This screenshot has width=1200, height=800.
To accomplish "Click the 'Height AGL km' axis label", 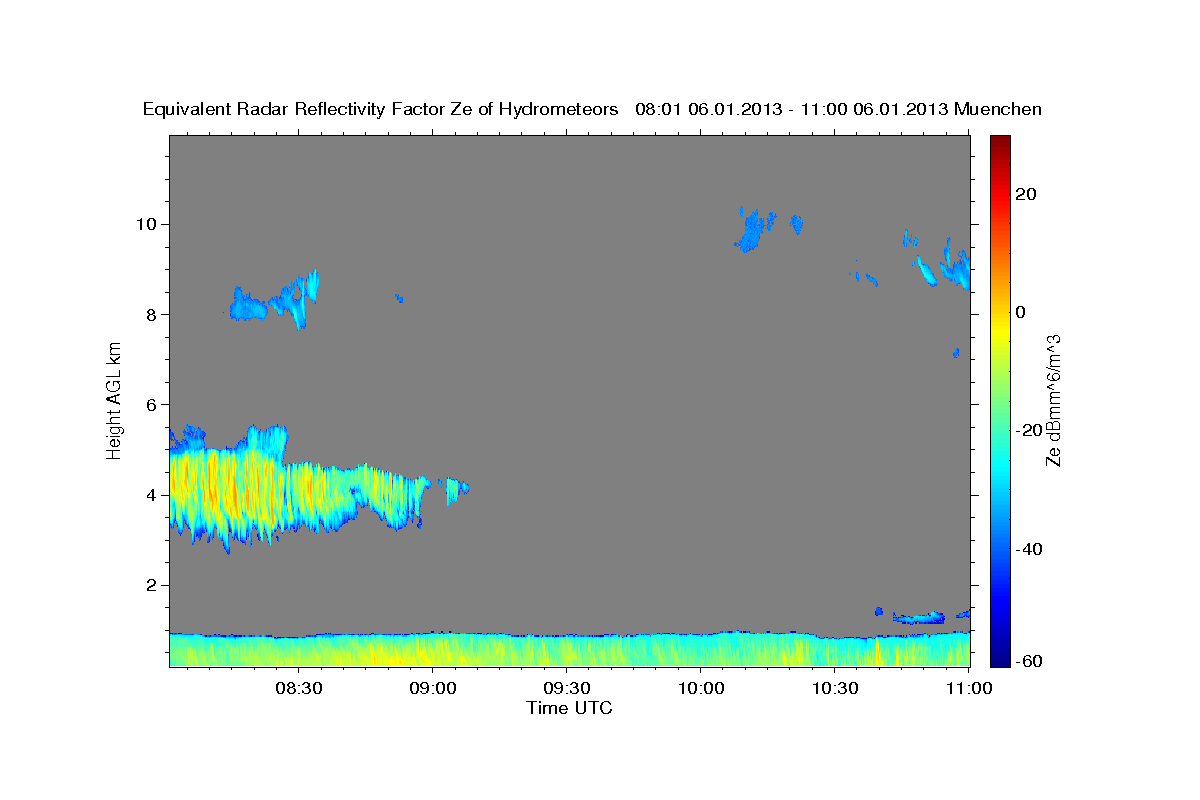I will point(115,400).
